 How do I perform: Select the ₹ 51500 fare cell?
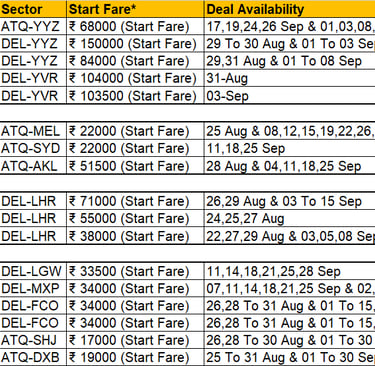135,166
